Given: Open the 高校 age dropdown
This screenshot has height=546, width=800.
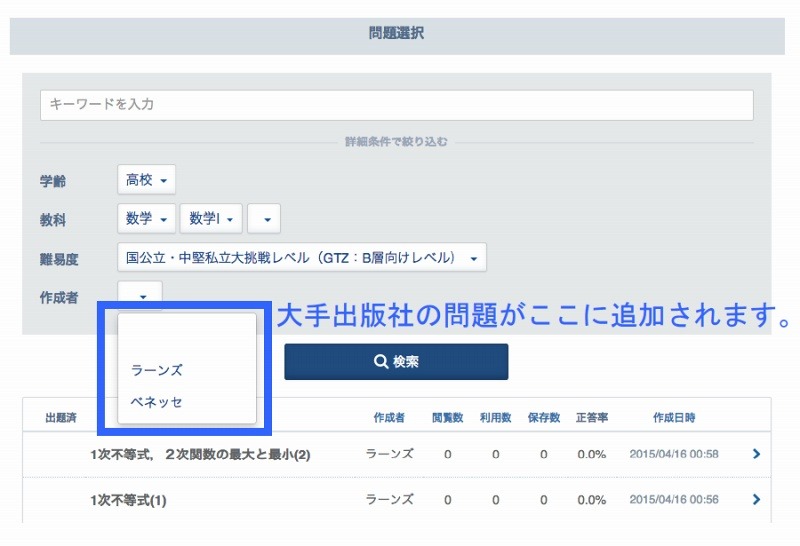Looking at the screenshot, I should point(146,180).
